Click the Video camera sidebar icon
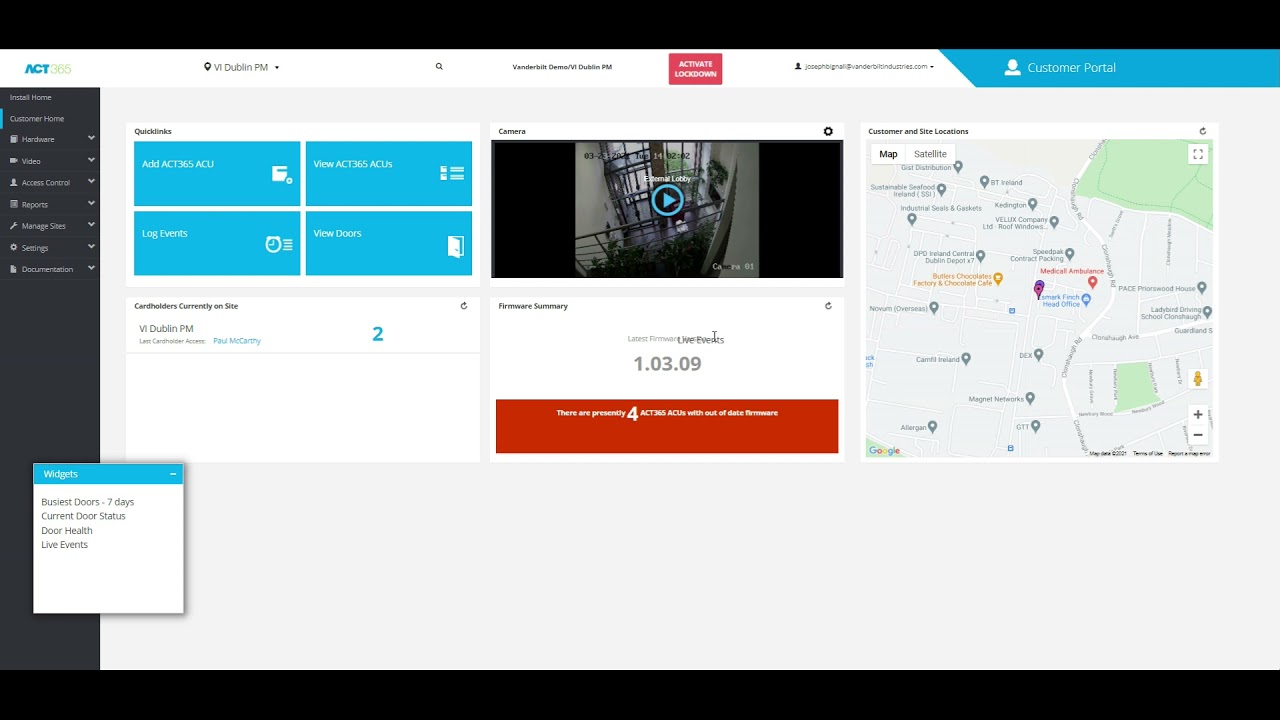This screenshot has width=1280, height=720. 14,161
